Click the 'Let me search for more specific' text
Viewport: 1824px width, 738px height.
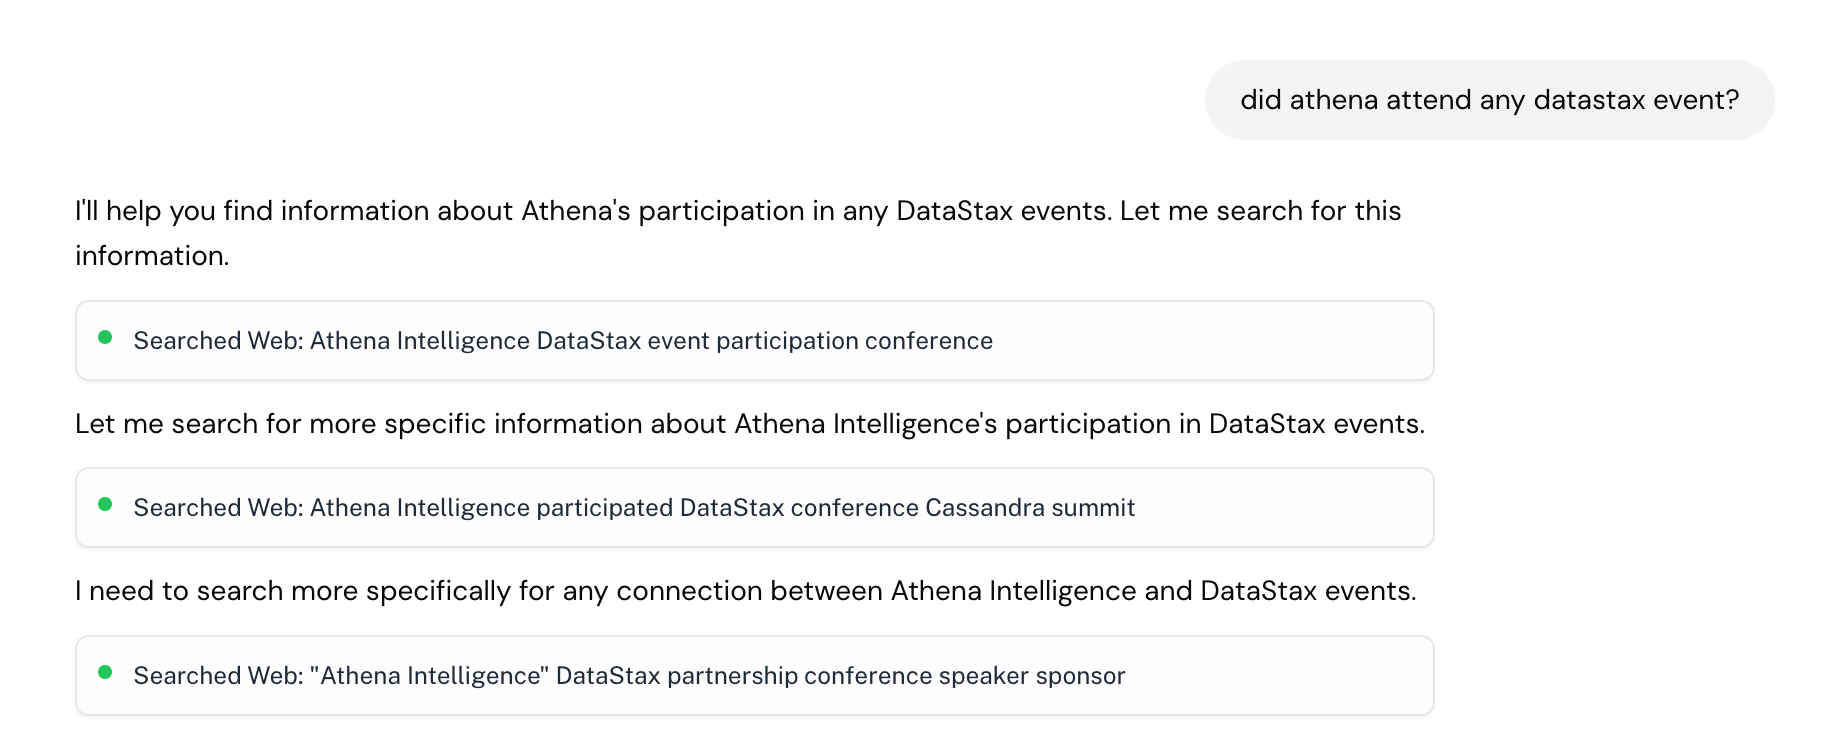pyautogui.click(x=400, y=424)
